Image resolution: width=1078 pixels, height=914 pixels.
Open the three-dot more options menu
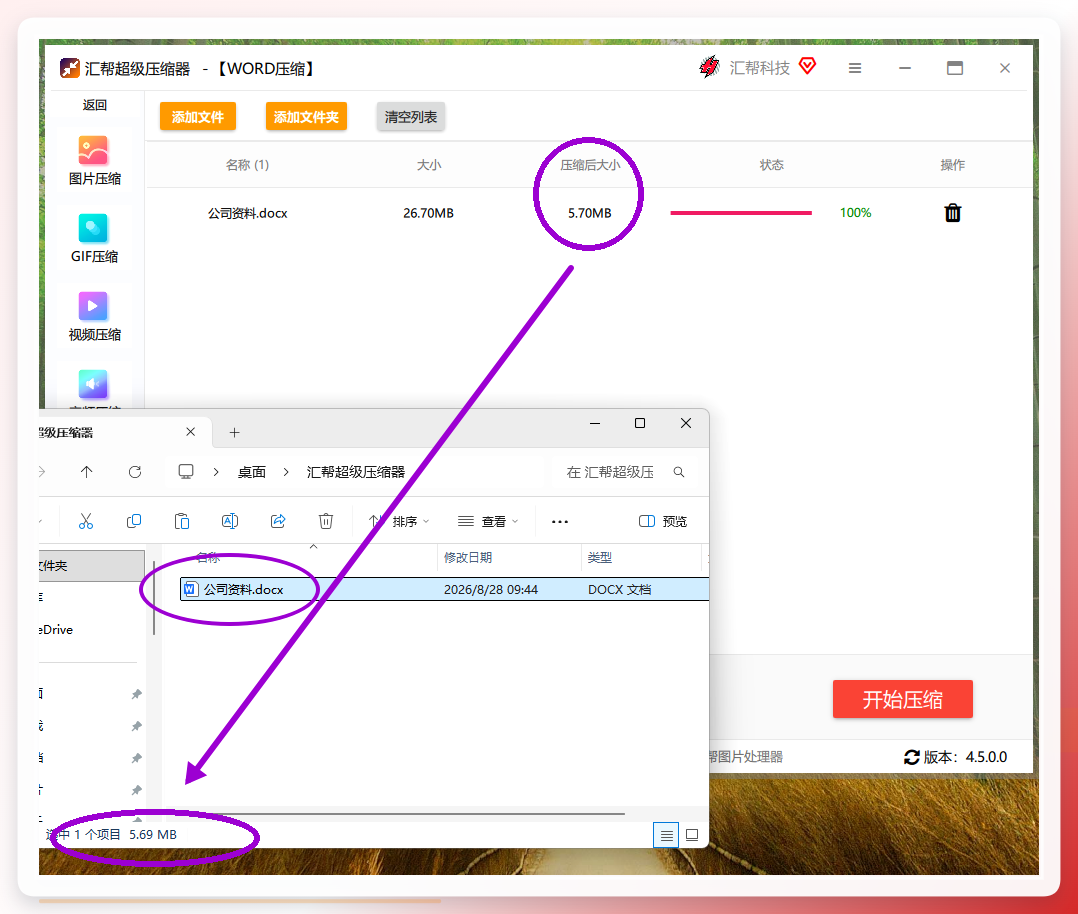[x=560, y=522]
